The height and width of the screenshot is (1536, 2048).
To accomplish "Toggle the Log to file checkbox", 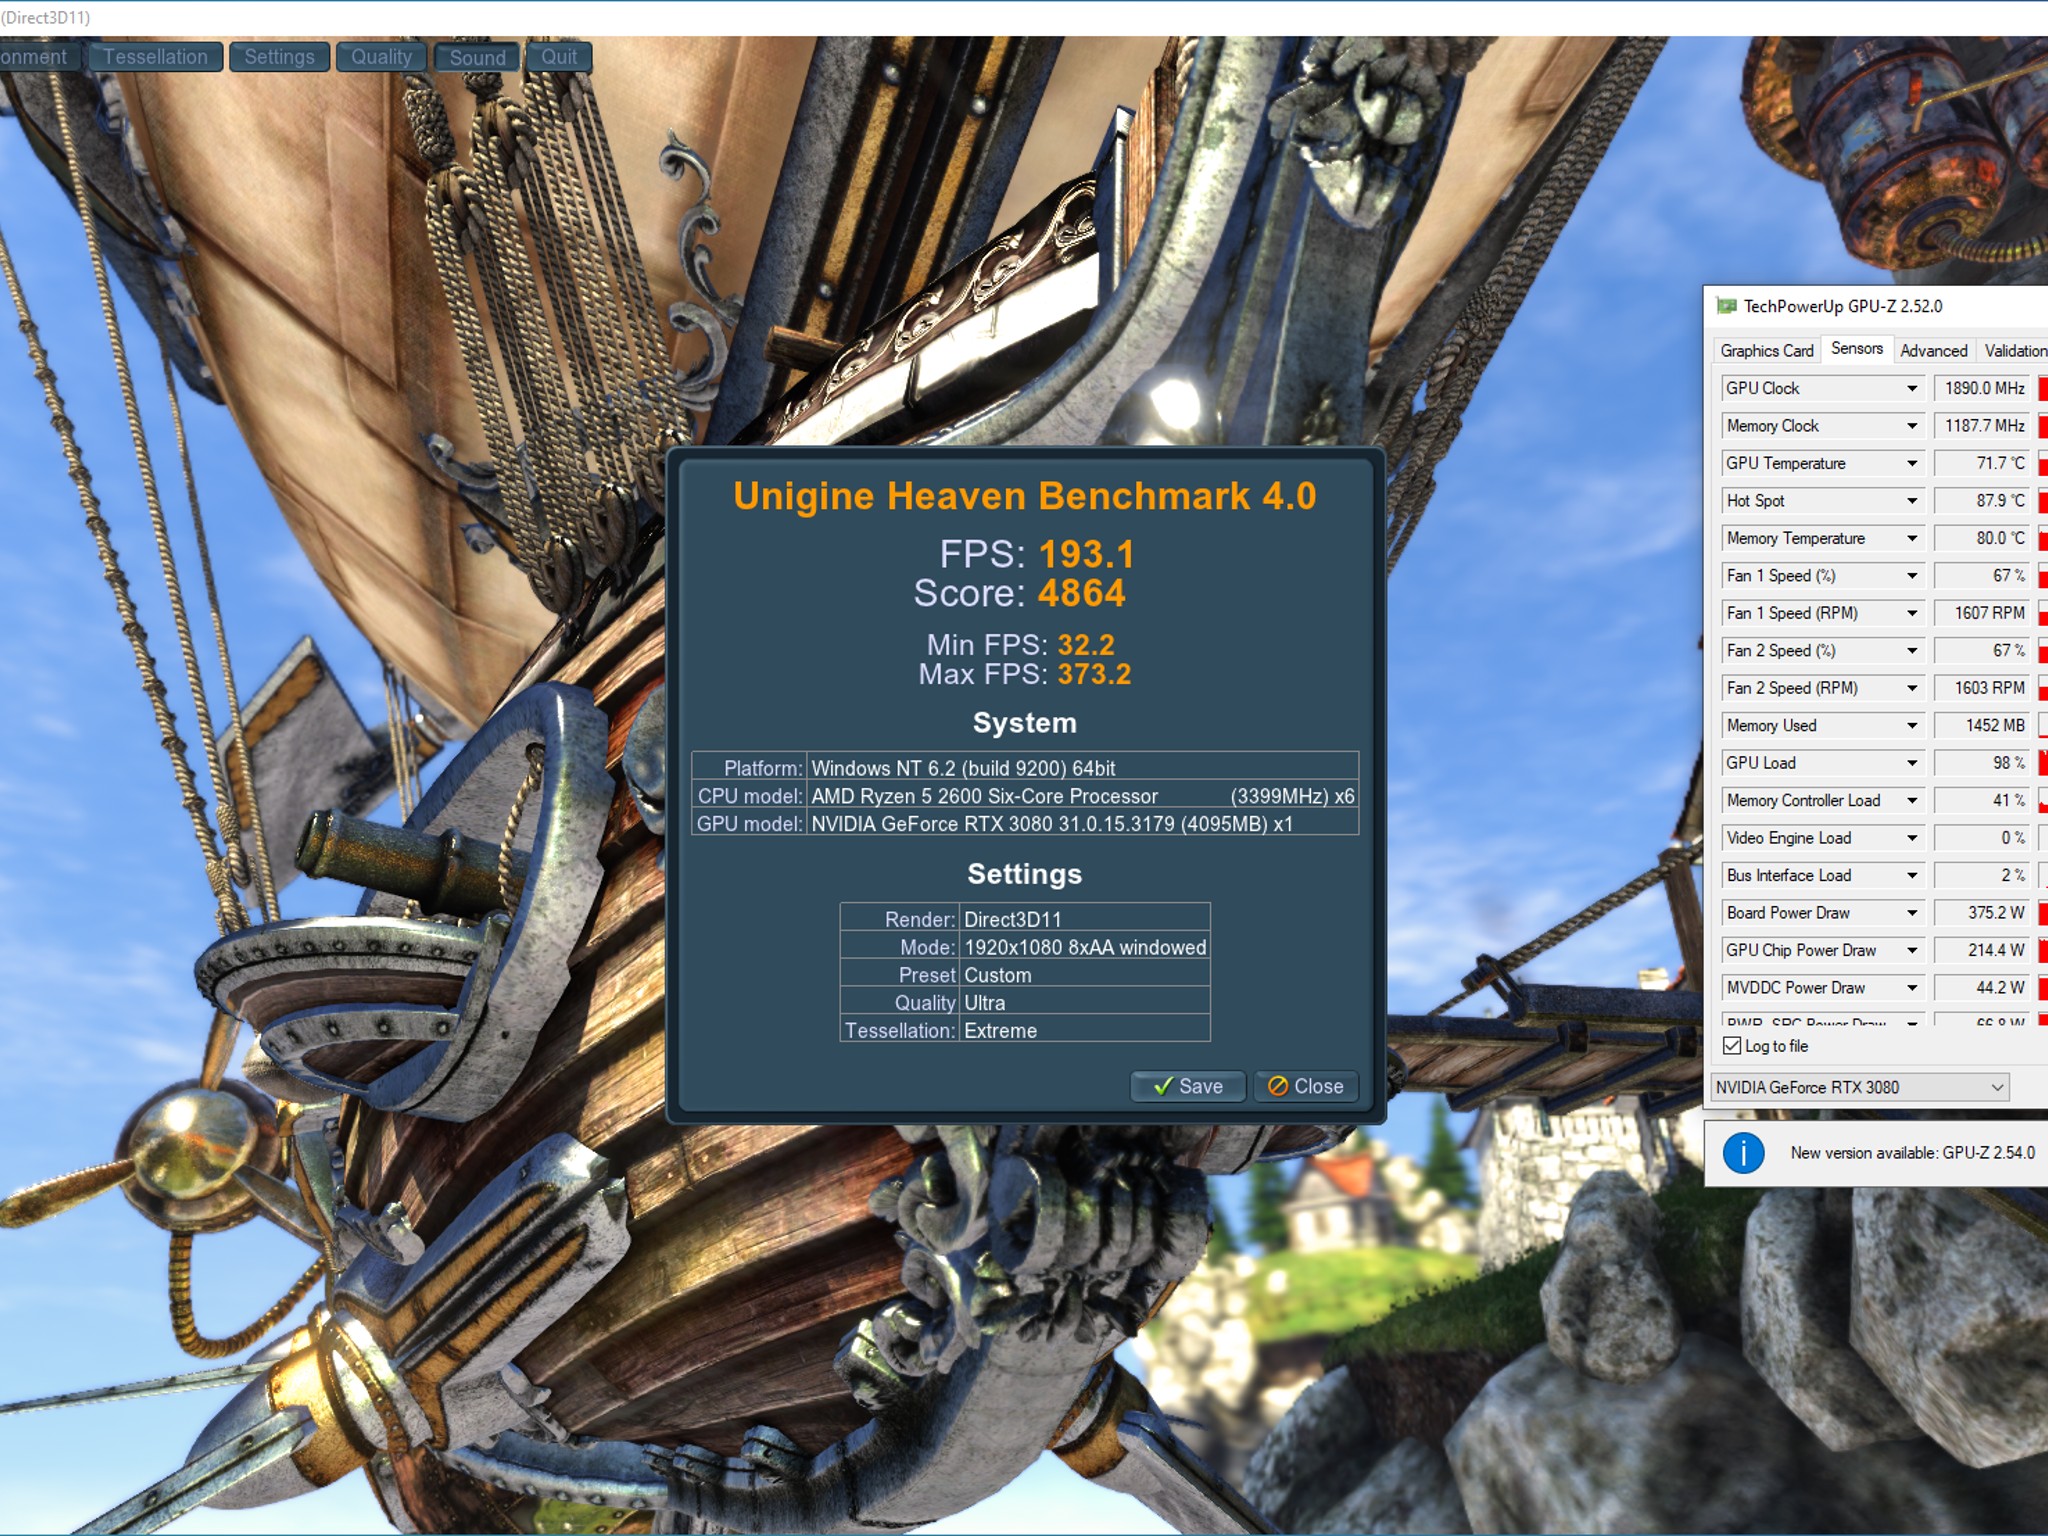I will (1732, 1046).
